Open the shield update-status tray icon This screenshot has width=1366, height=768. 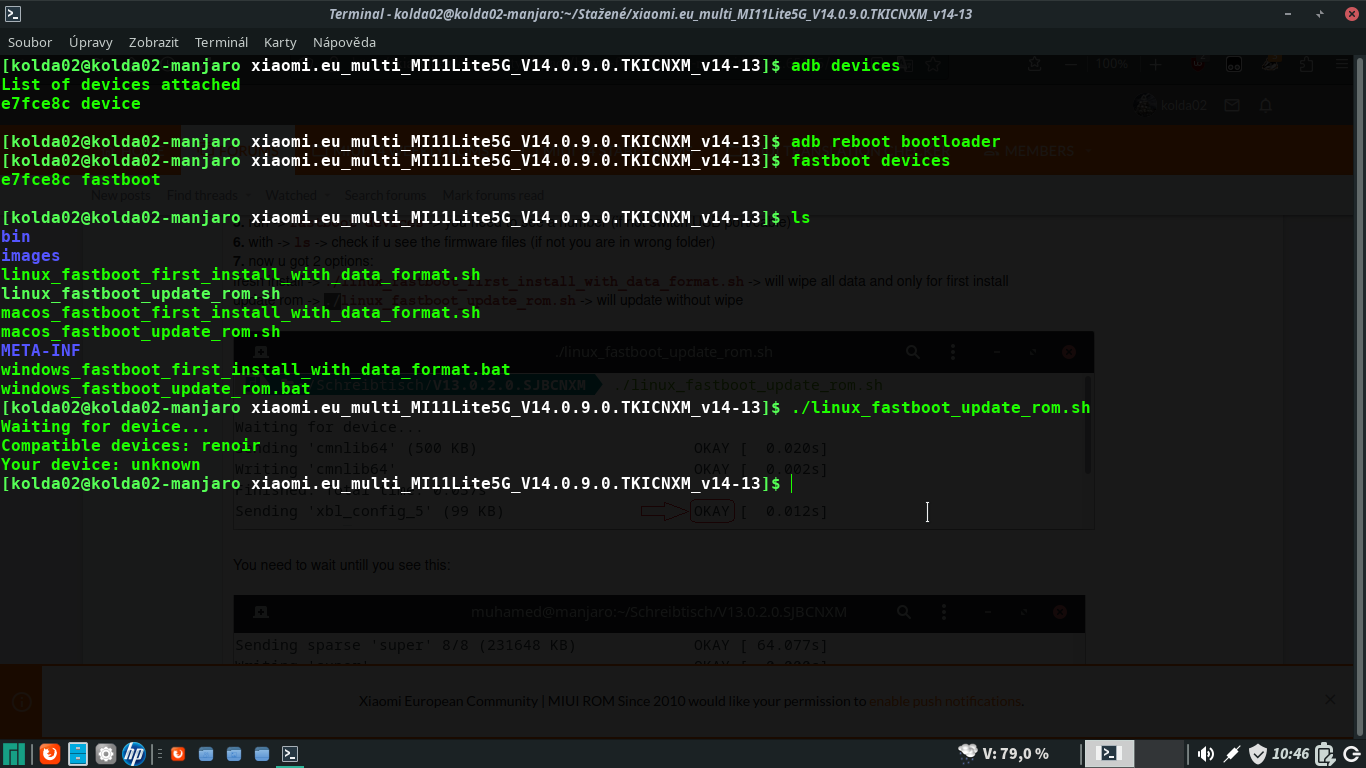click(1258, 754)
